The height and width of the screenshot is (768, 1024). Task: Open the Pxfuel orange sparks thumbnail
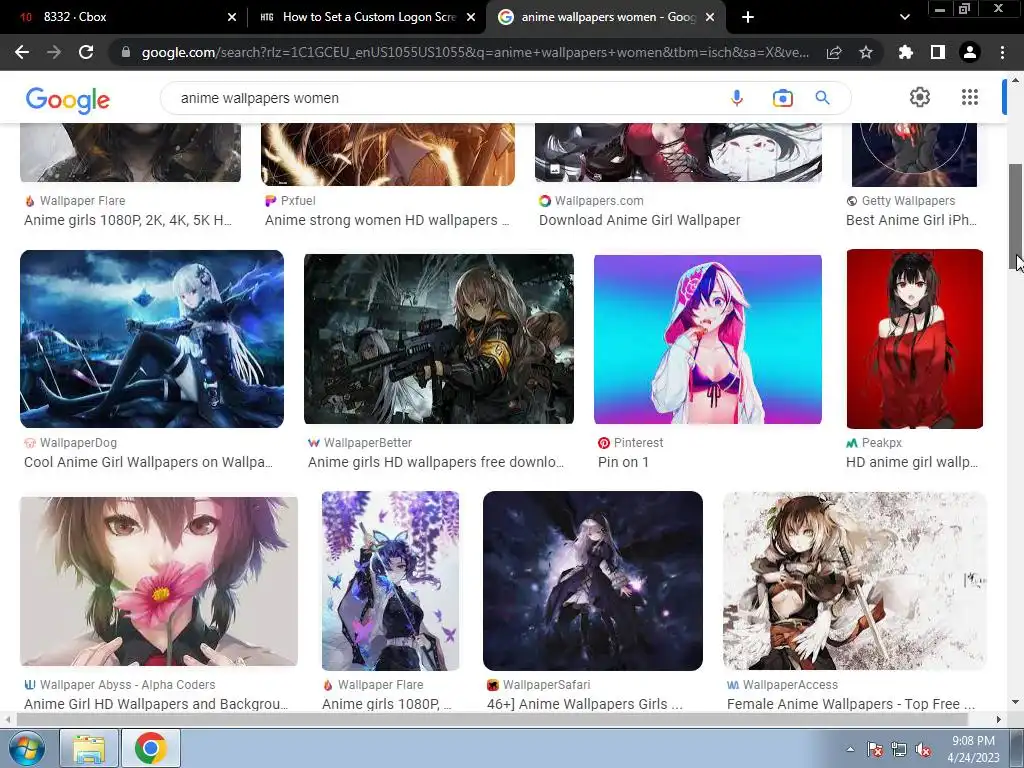388,154
